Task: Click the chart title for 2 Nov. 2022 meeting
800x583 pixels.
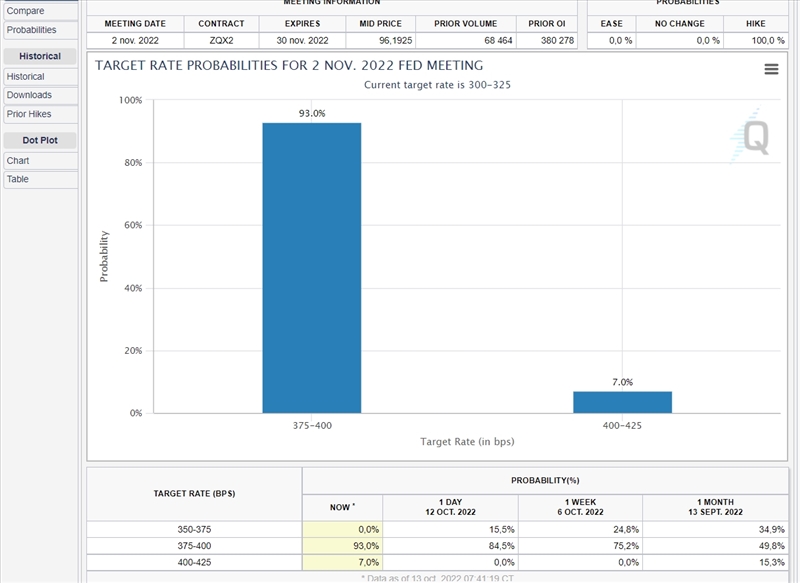Action: (289, 65)
